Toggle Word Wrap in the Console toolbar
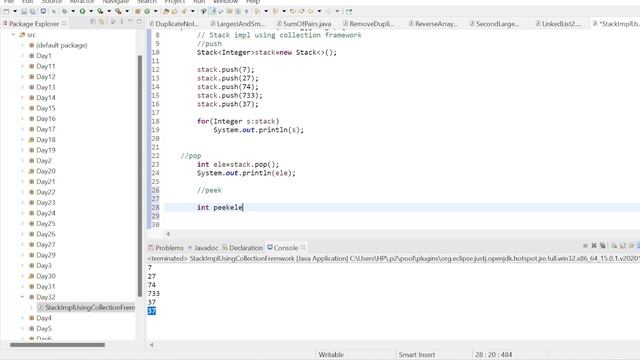The image size is (640, 360). [631, 246]
